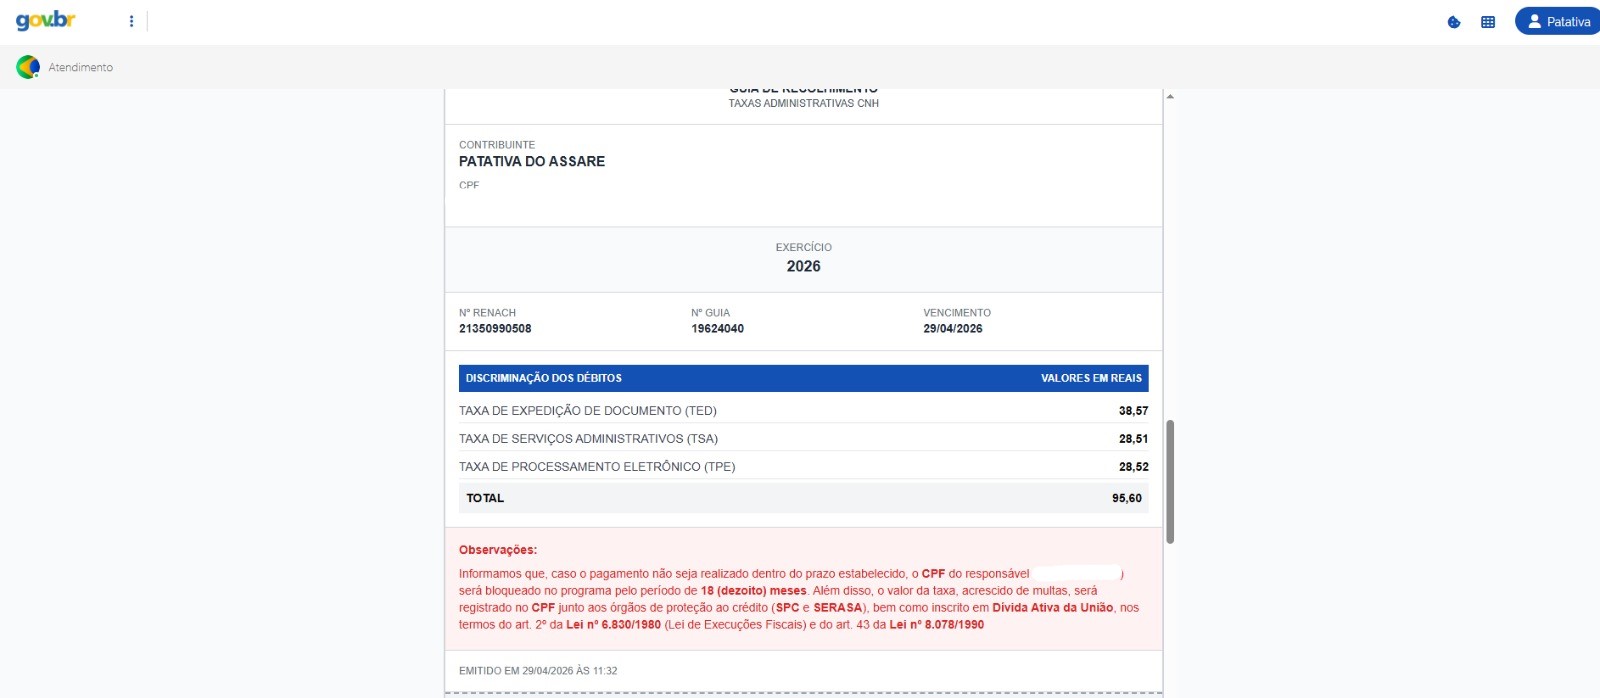This screenshot has height=698, width=1600.
Task: Select contributor name PATATIVA DO ASSARE
Action: click(532, 161)
